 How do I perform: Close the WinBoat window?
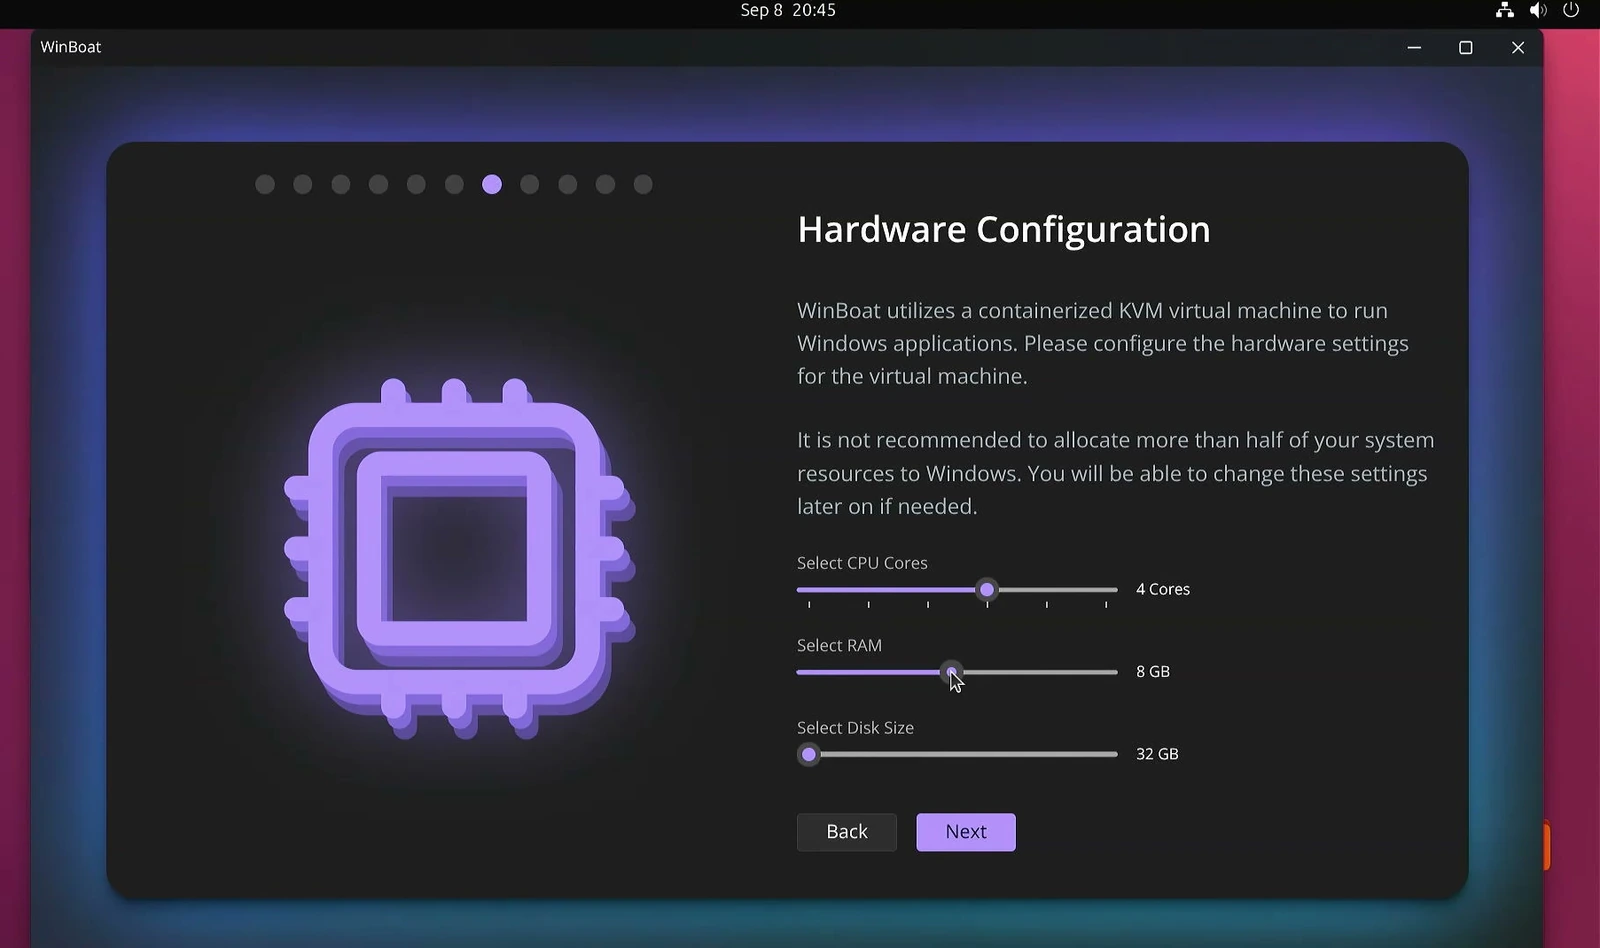click(x=1518, y=48)
